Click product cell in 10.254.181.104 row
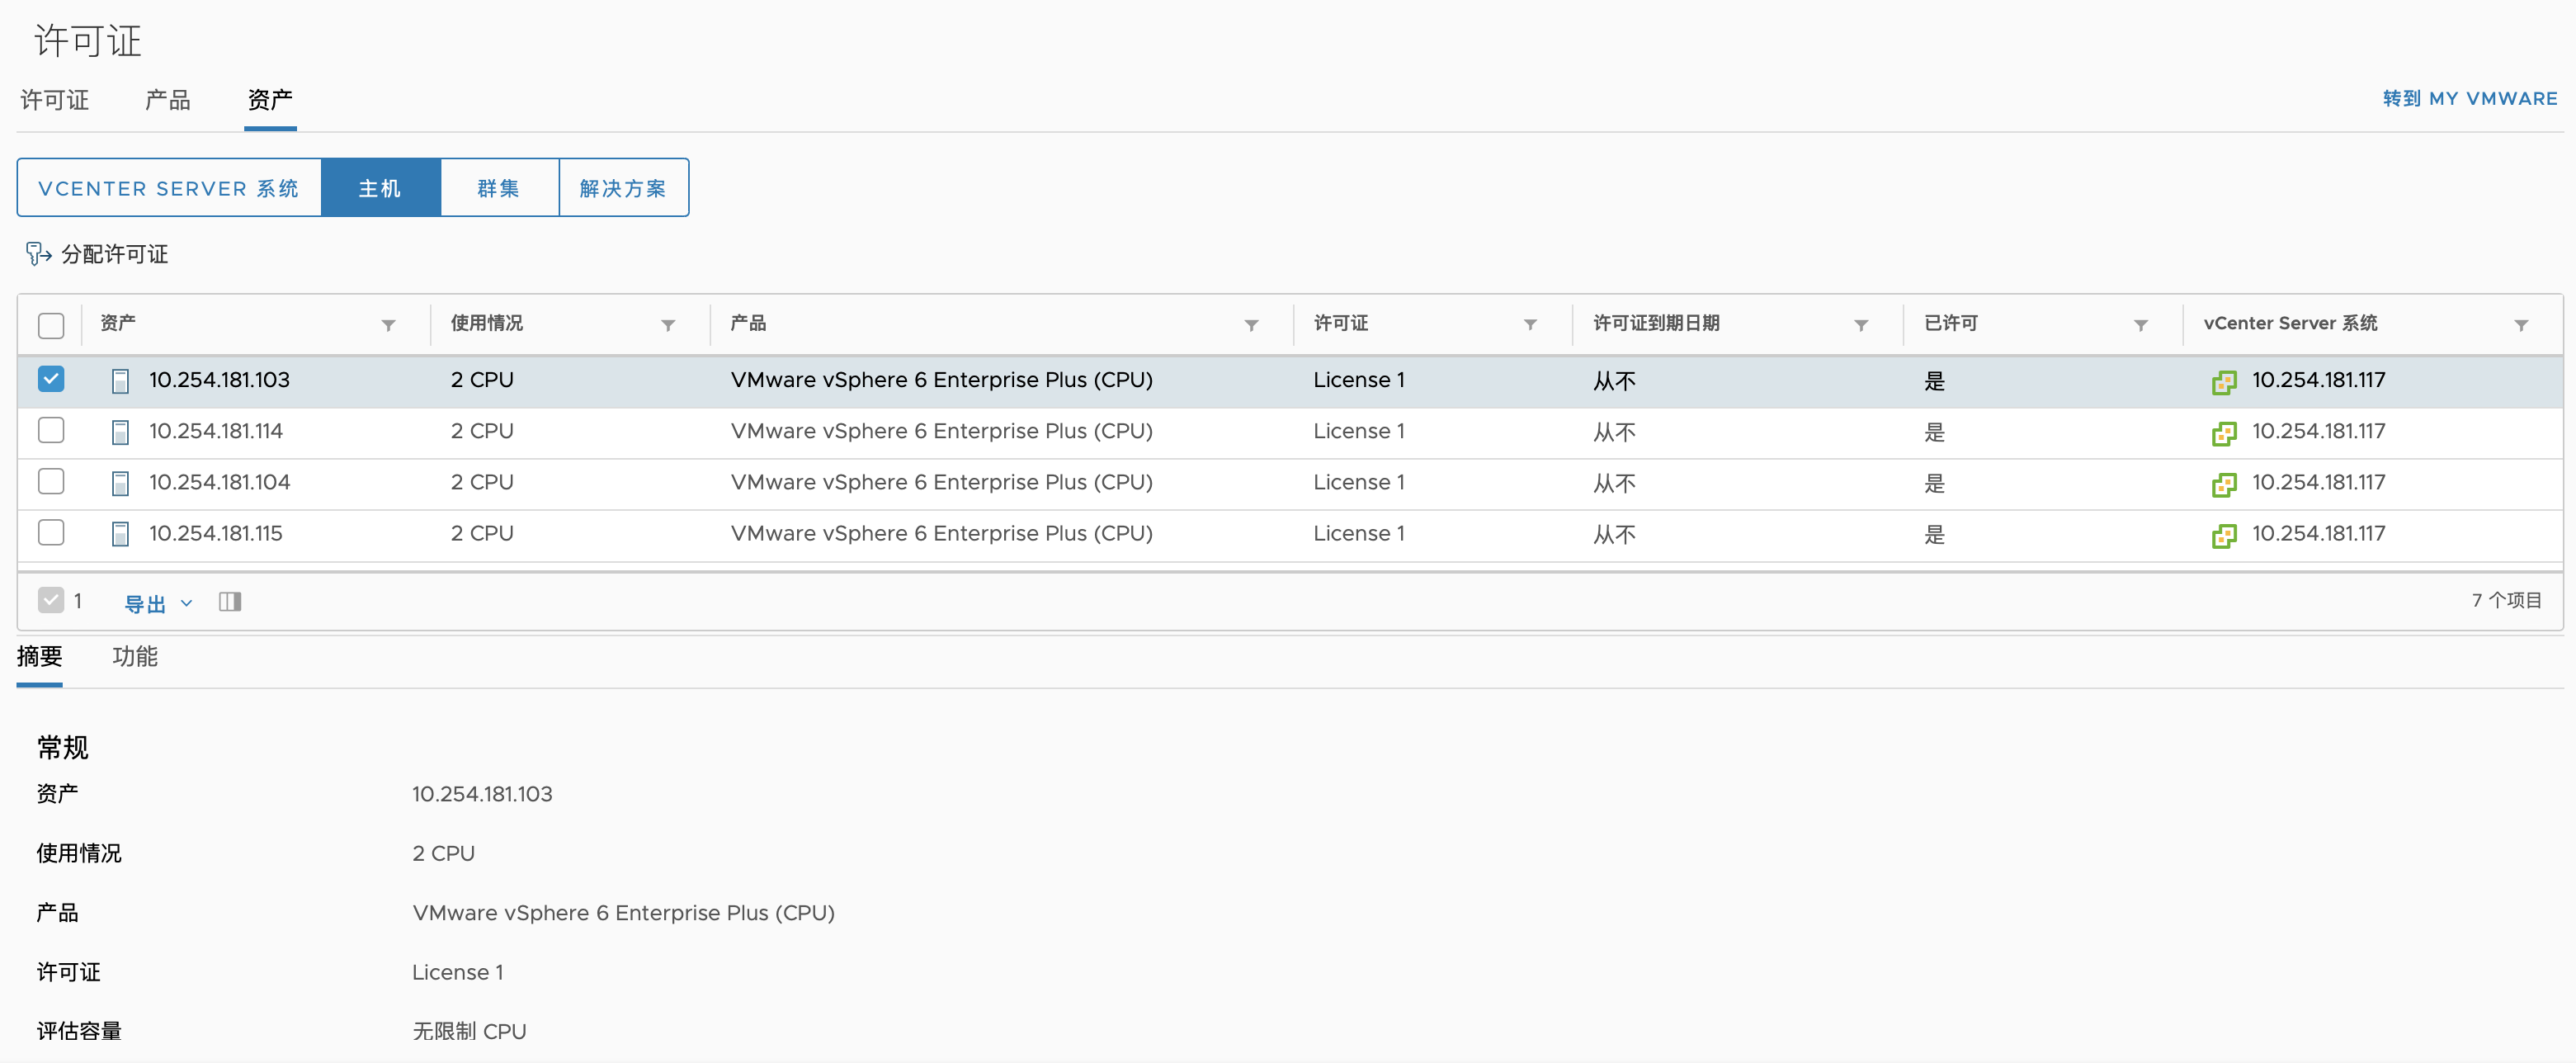 click(942, 482)
